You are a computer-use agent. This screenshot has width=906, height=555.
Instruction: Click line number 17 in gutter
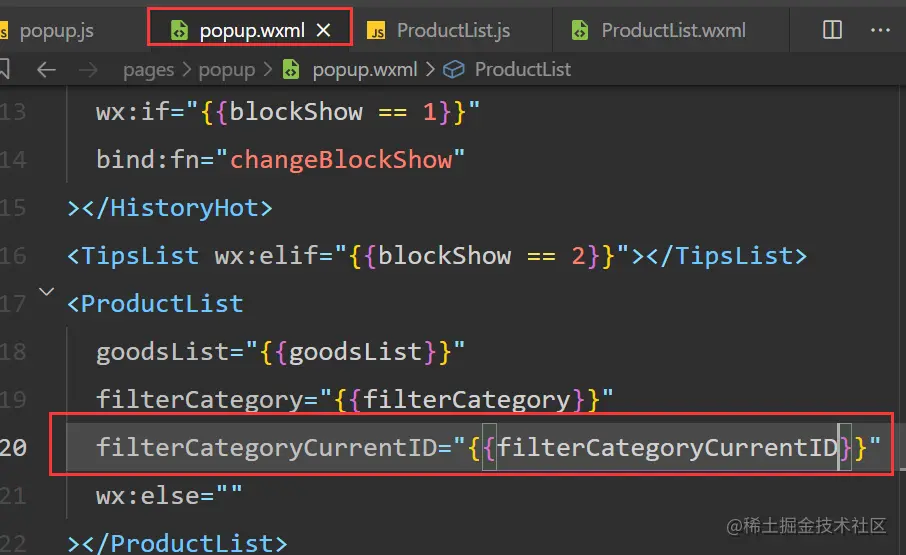pos(13,304)
